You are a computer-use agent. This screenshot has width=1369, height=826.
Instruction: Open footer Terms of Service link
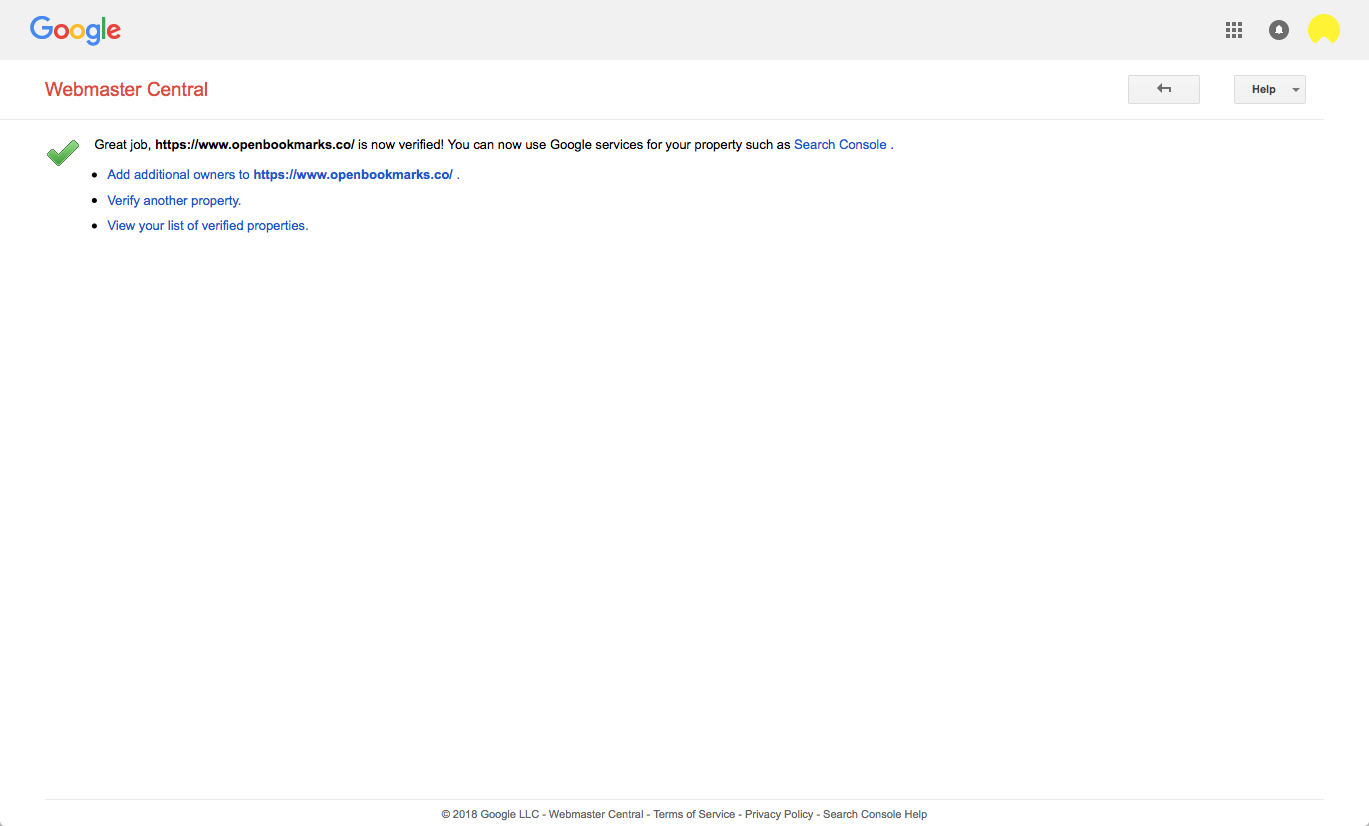pos(694,814)
